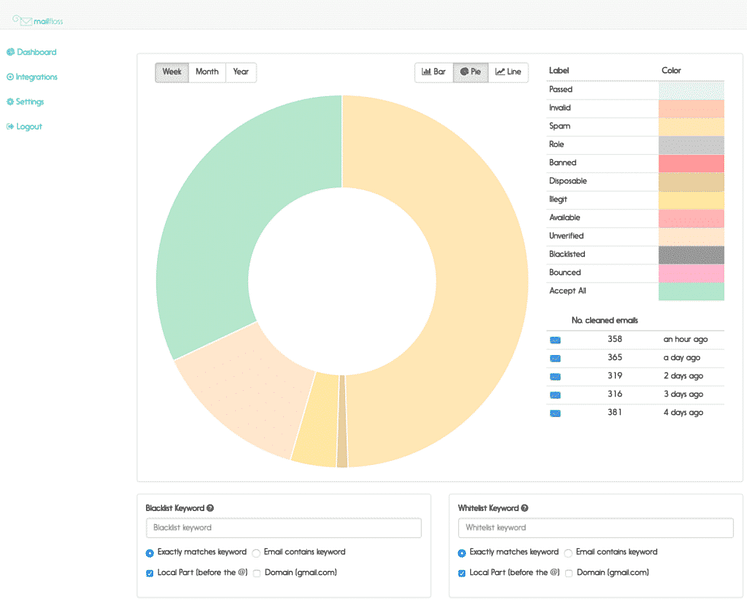Enable whitelist Domain (gmail.com) checkbox
747x600 pixels.
tap(569, 573)
